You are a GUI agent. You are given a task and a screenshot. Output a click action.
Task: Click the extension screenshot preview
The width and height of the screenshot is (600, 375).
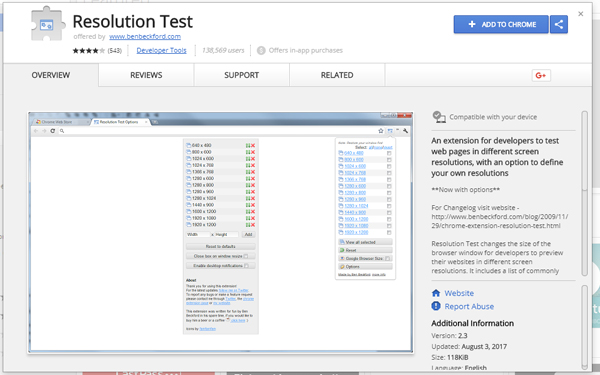[x=220, y=232]
